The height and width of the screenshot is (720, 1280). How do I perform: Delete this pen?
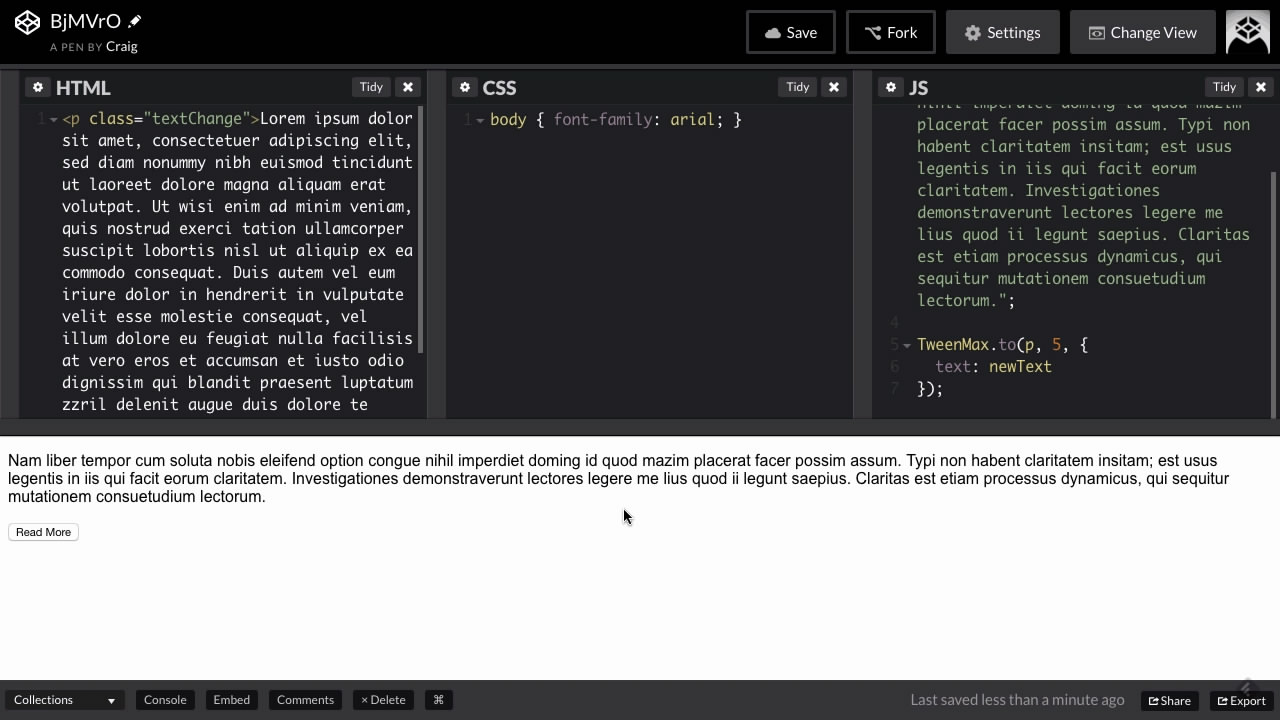383,700
